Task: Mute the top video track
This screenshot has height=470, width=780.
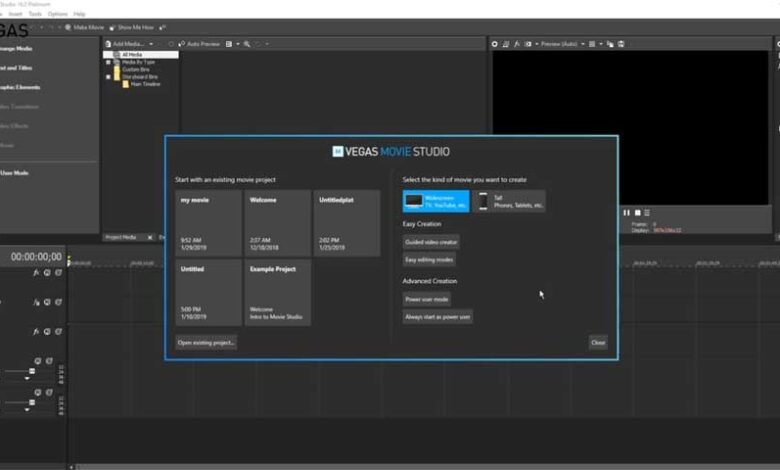Action: 47,273
